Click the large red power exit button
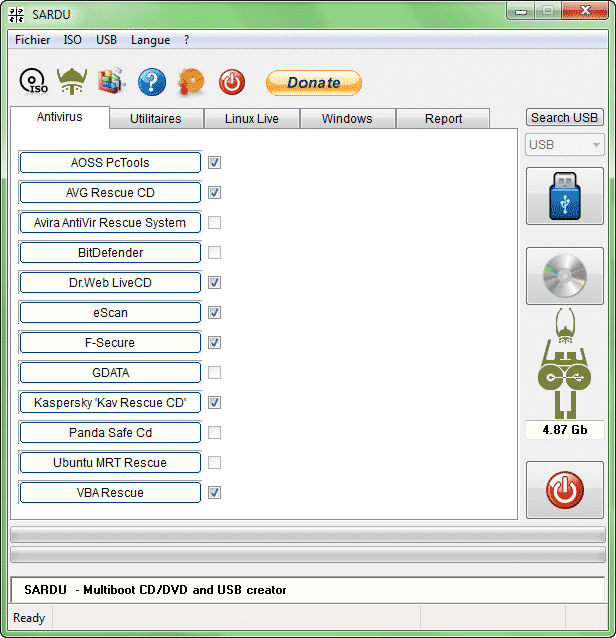 tap(565, 490)
